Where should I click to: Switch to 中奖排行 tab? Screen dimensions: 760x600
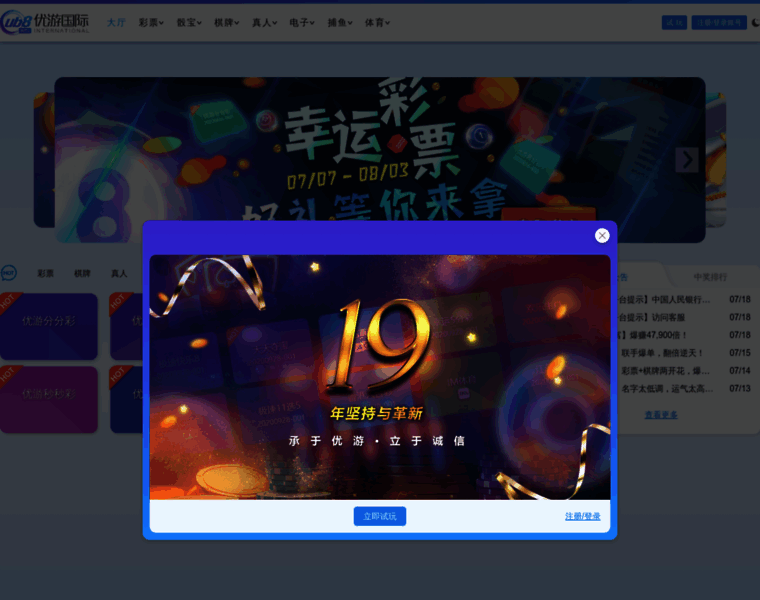pos(710,277)
